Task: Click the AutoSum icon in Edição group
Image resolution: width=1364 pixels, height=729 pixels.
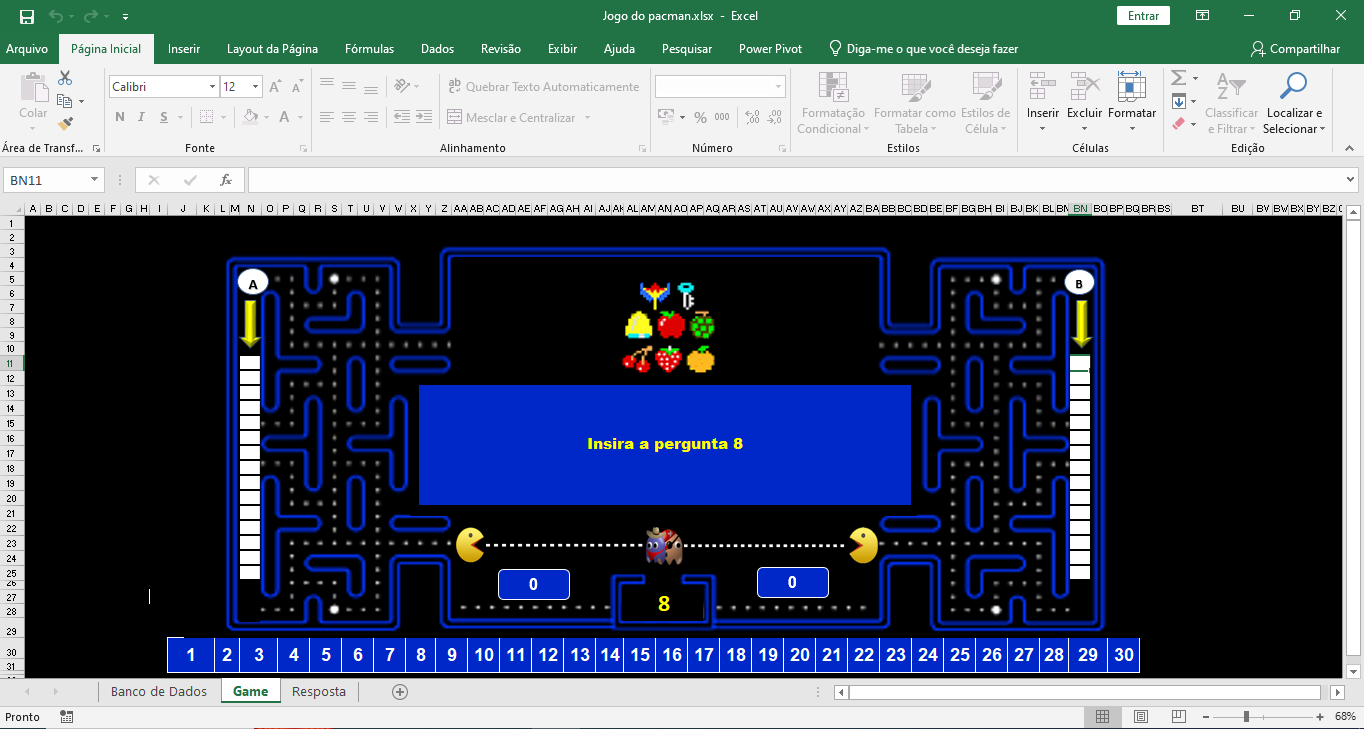Action: (x=1178, y=78)
